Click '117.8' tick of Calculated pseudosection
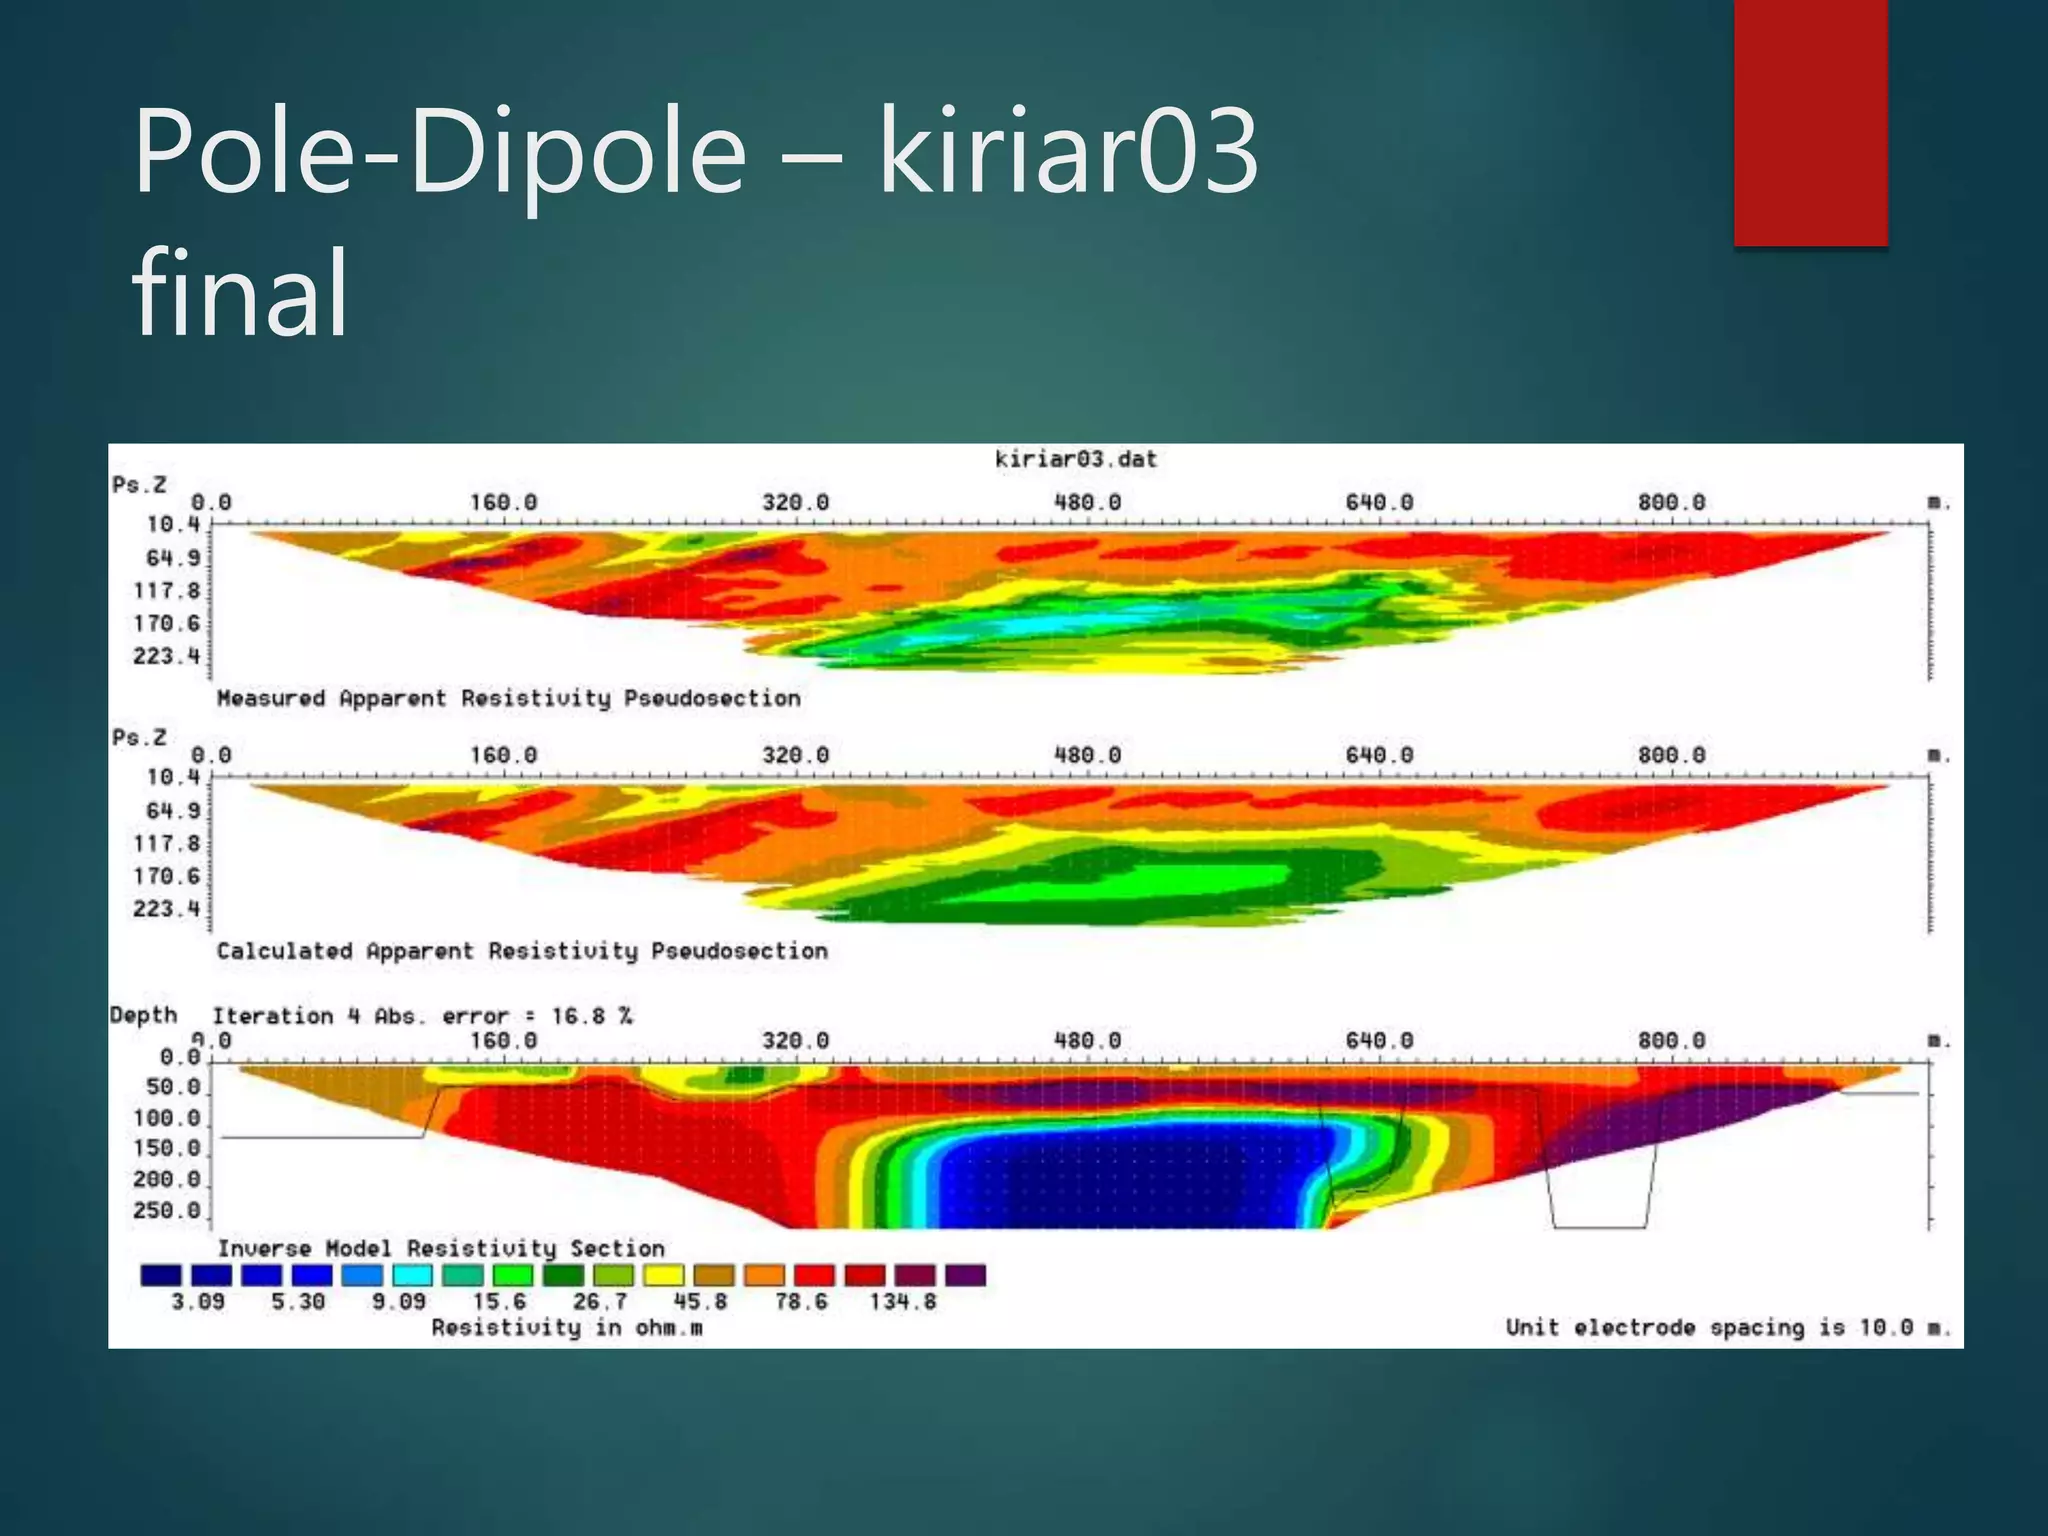2048x1536 pixels. pos(167,844)
